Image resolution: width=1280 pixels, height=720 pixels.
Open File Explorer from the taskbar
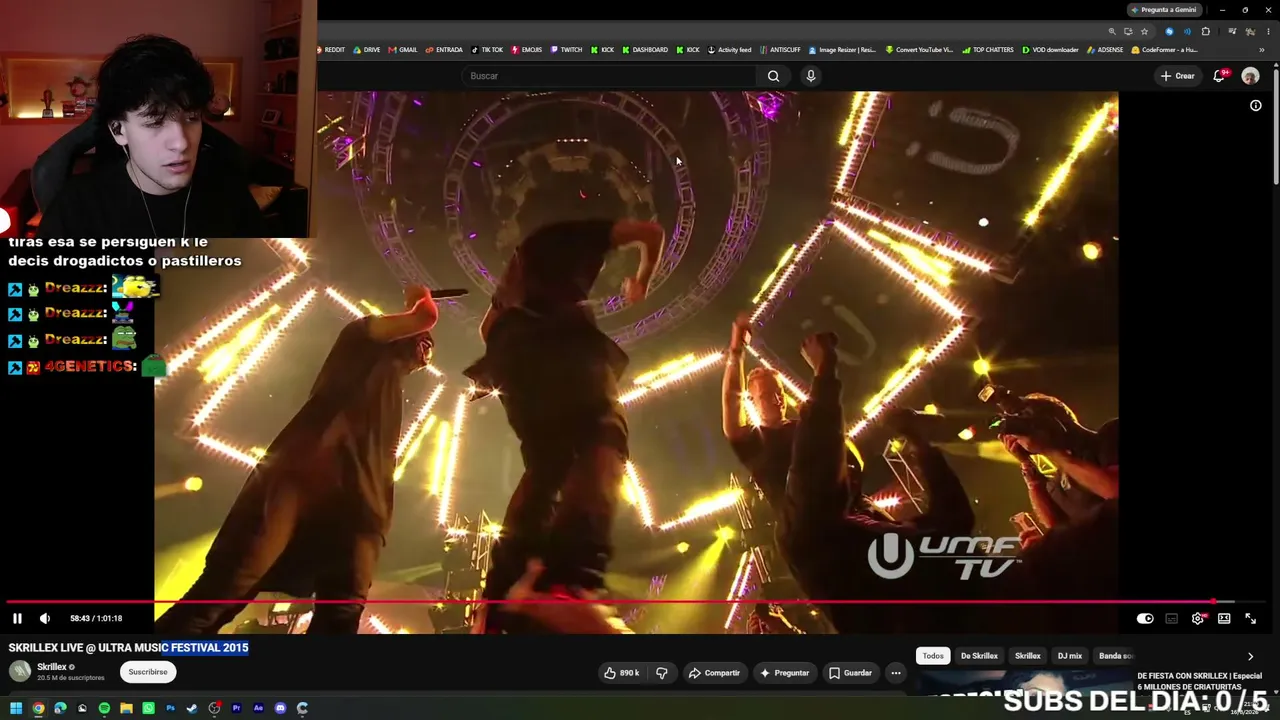coord(126,709)
